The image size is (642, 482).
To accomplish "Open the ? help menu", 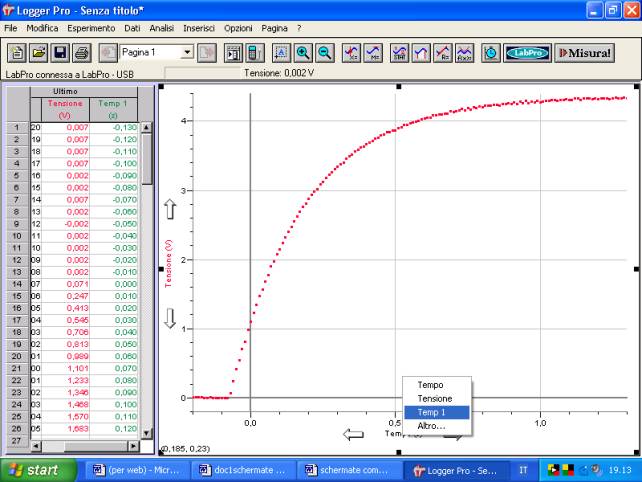I will coord(299,28).
